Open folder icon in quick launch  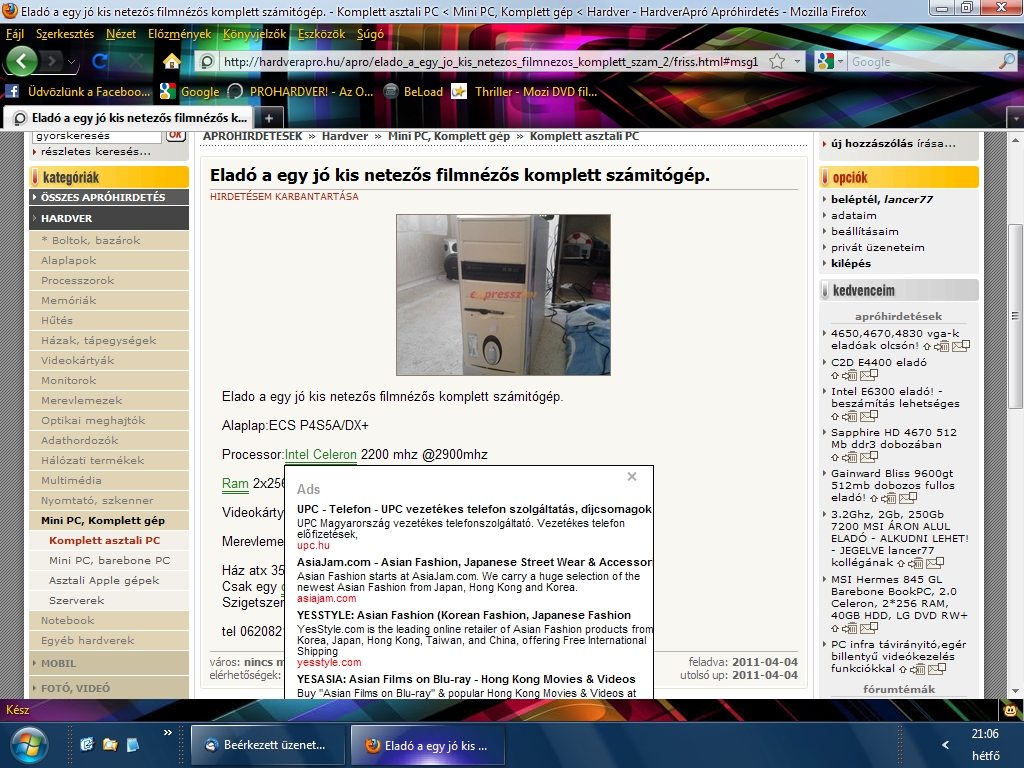click(x=110, y=744)
